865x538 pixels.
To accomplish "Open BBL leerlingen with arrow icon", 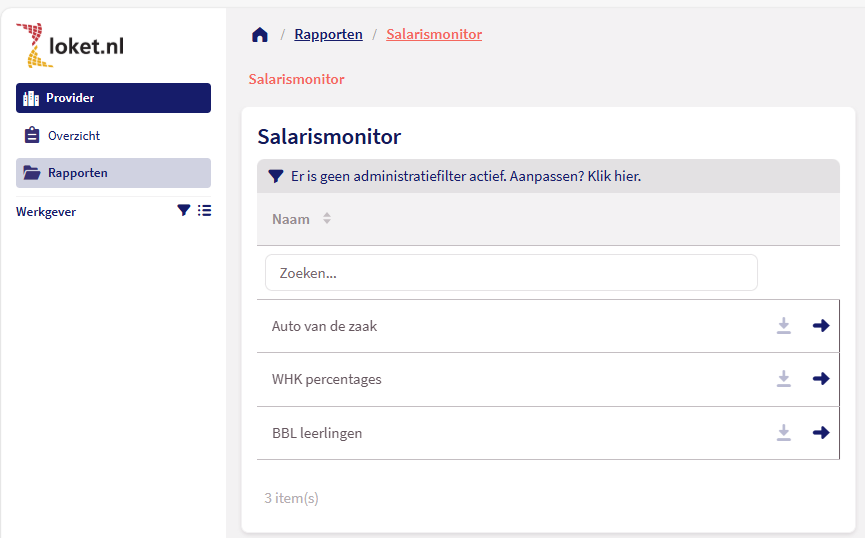I will 821,433.
